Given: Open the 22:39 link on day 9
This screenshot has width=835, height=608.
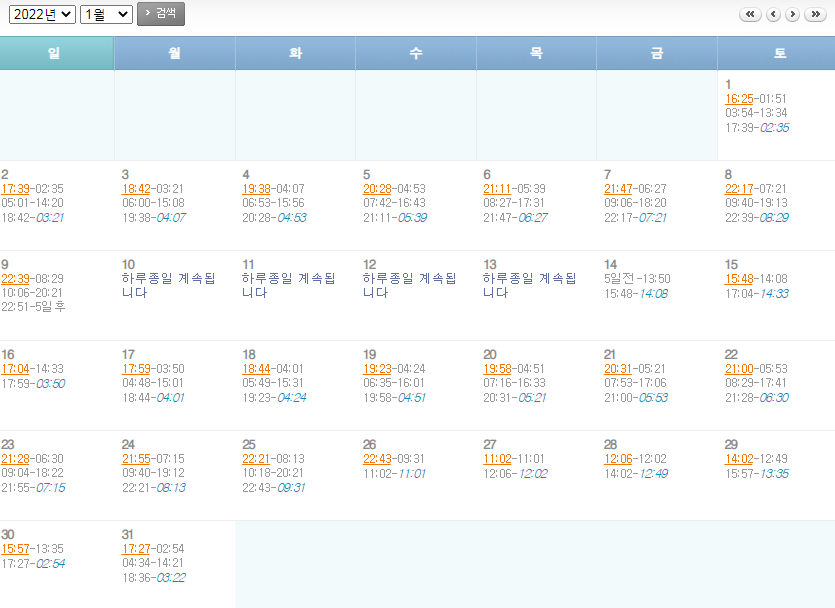Looking at the screenshot, I should [15, 279].
